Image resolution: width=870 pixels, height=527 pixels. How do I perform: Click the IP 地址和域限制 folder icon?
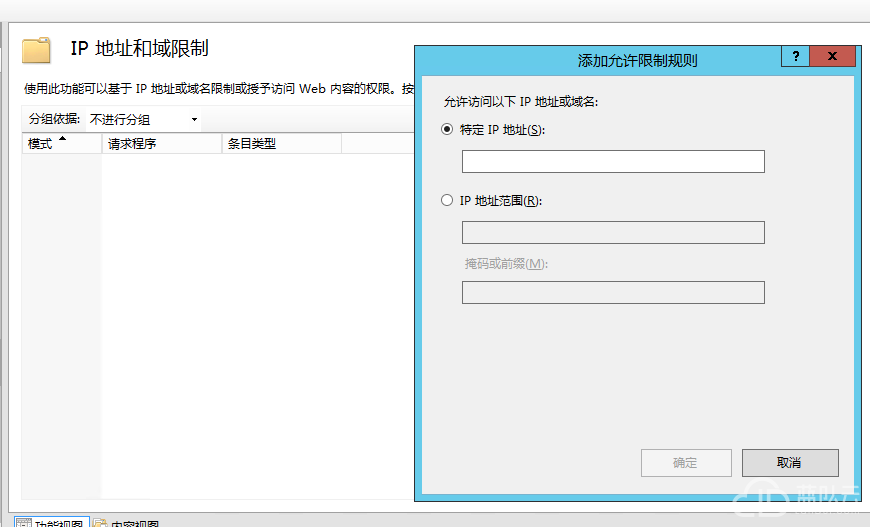click(37, 50)
